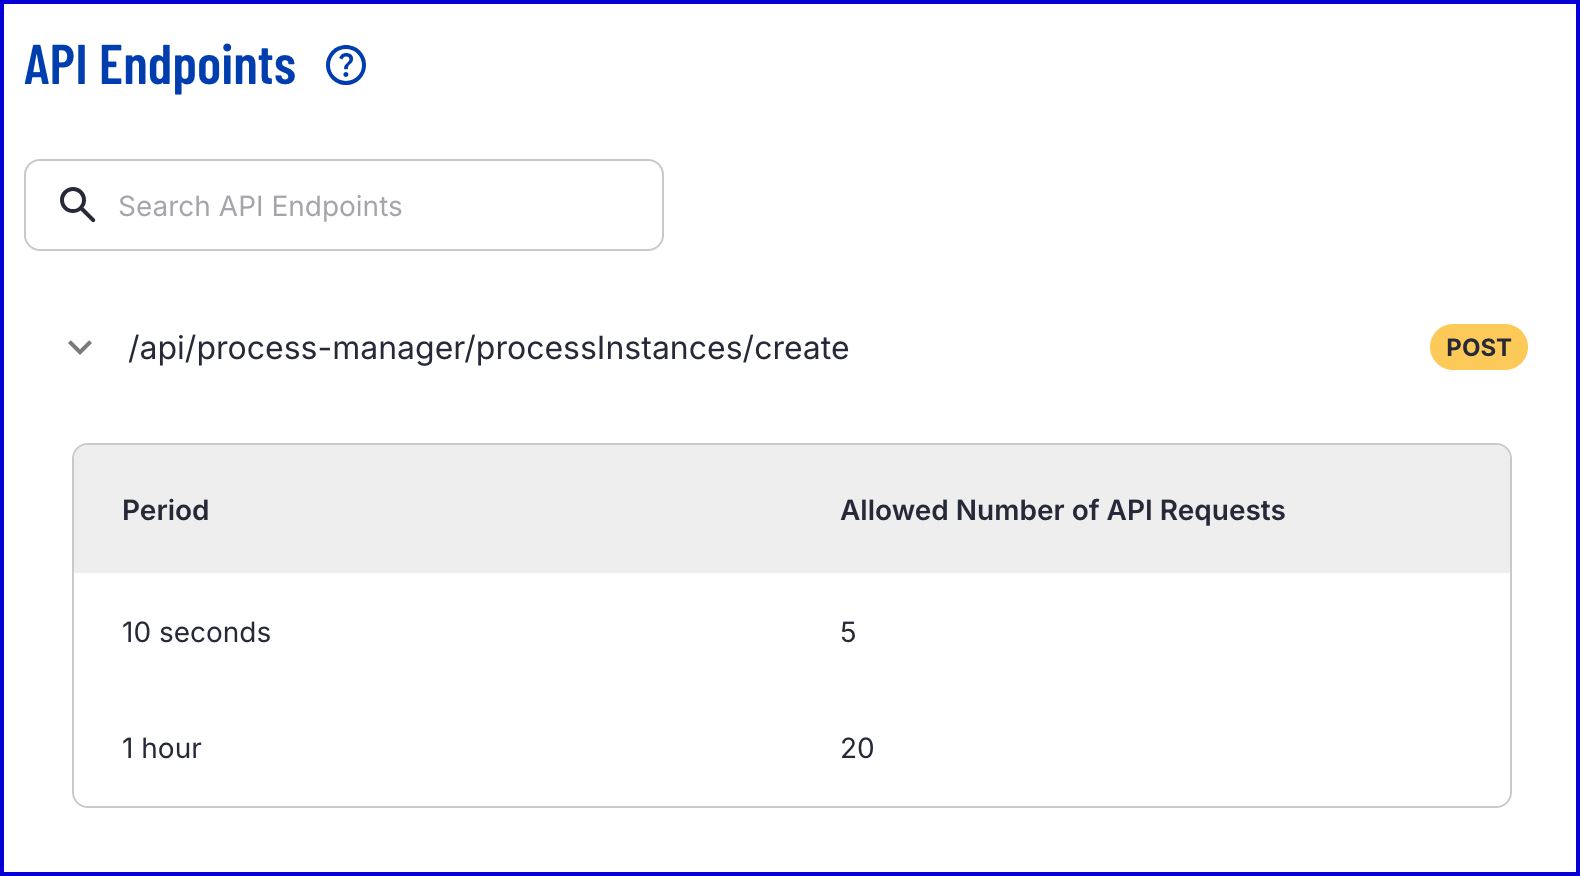The height and width of the screenshot is (876, 1580).
Task: Click the allowed requests value 5
Action: coord(848,633)
